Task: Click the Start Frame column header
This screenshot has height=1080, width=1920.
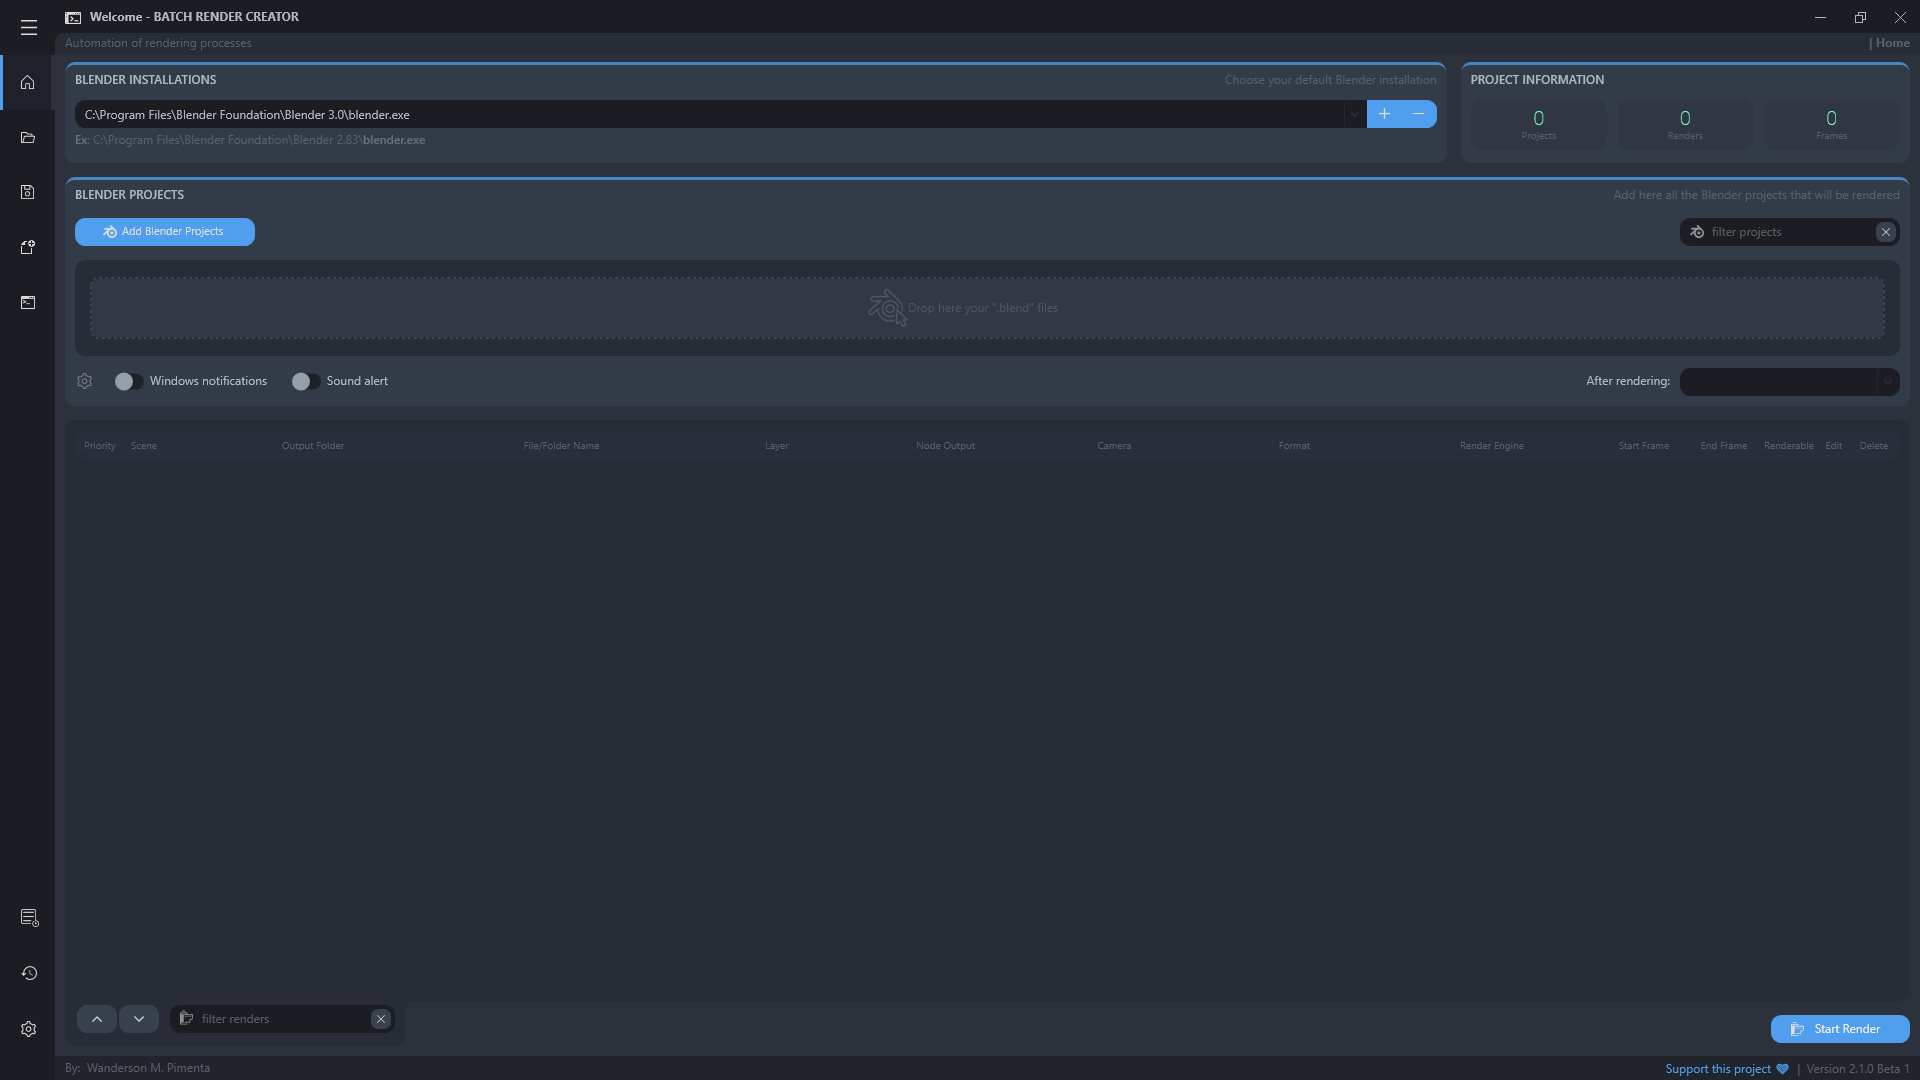Action: [1644, 446]
